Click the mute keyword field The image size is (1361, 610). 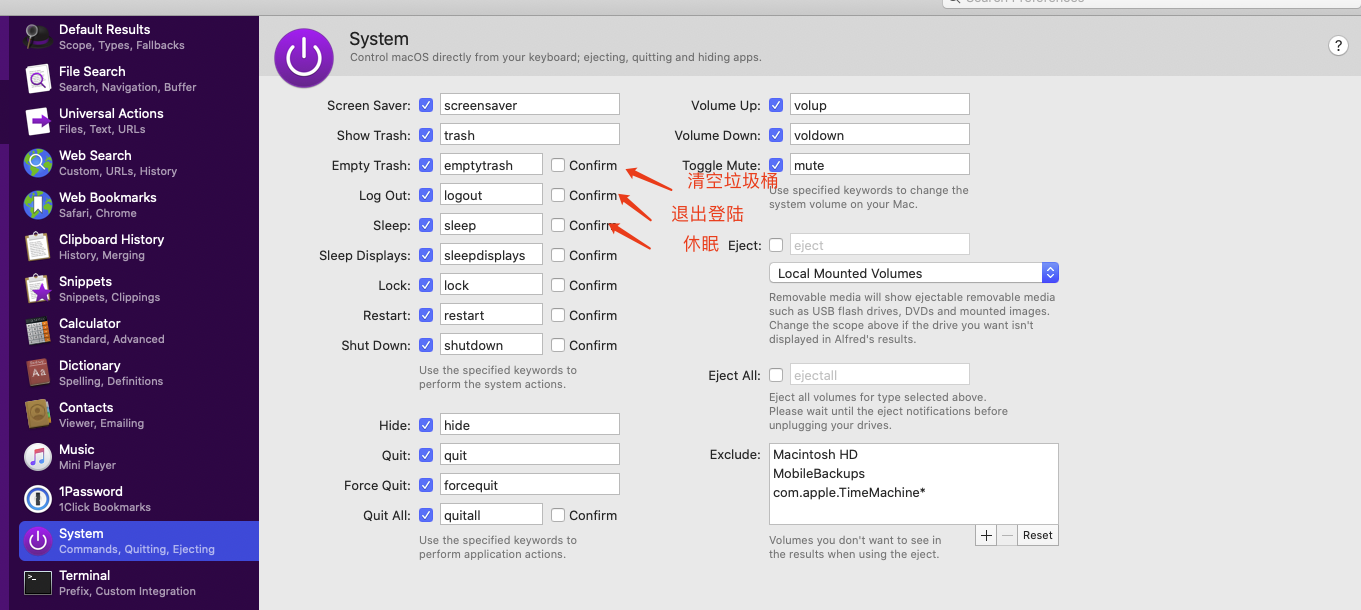(x=880, y=165)
